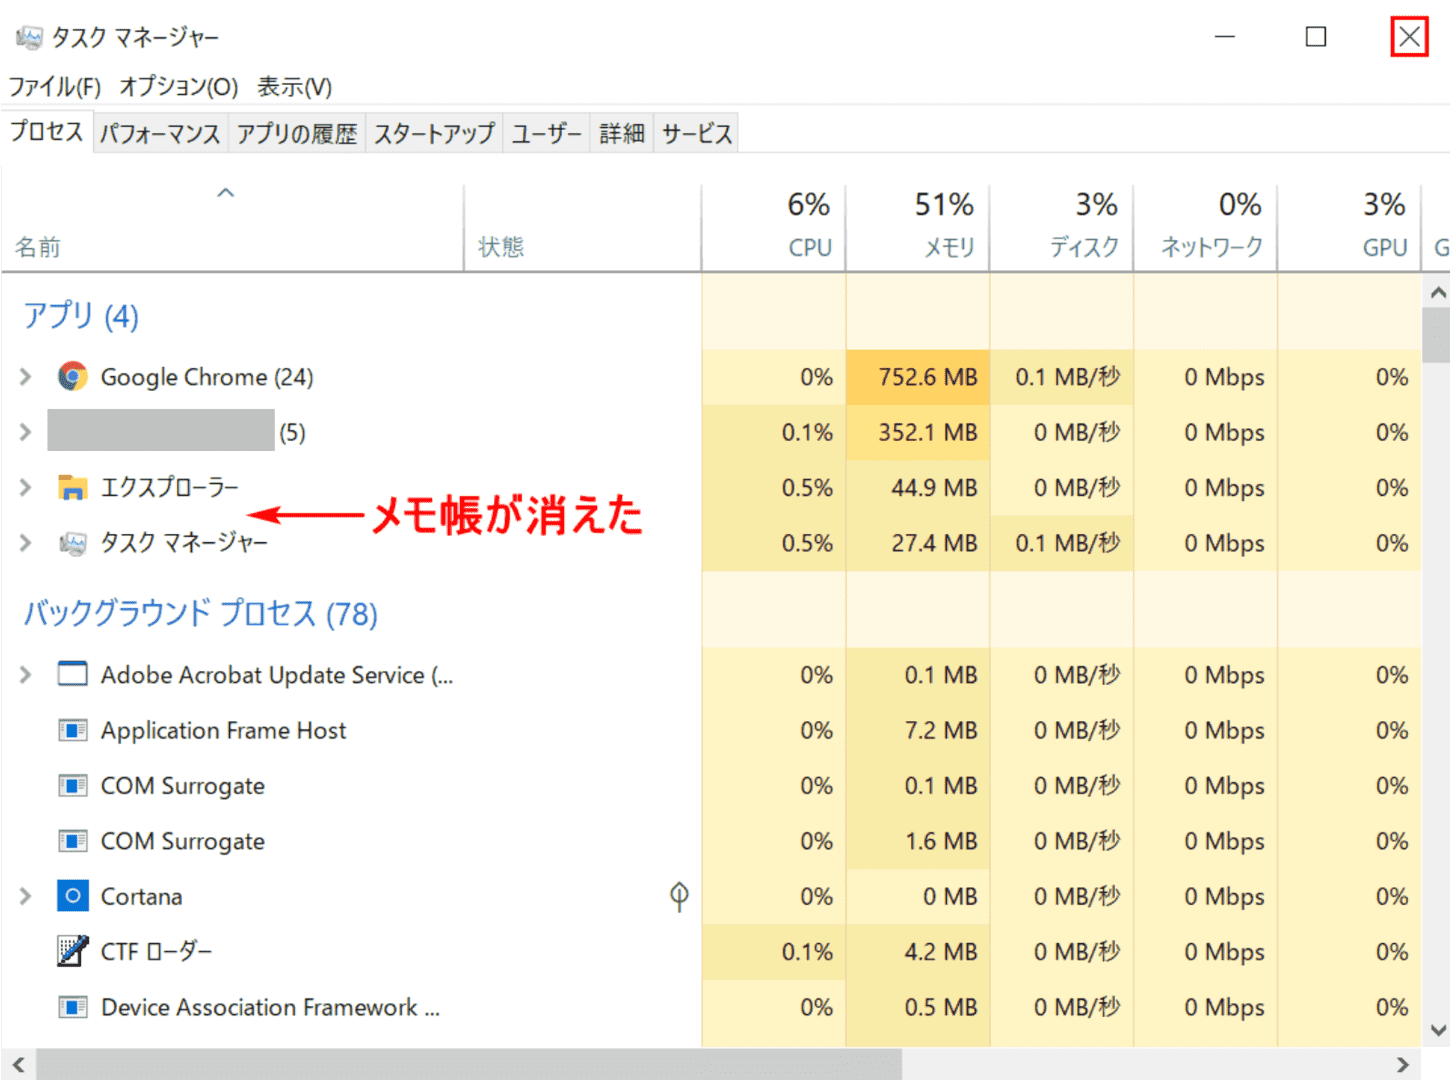This screenshot has height=1080, width=1450.
Task: Select the CTF ローダー row name
Action: pos(157,951)
